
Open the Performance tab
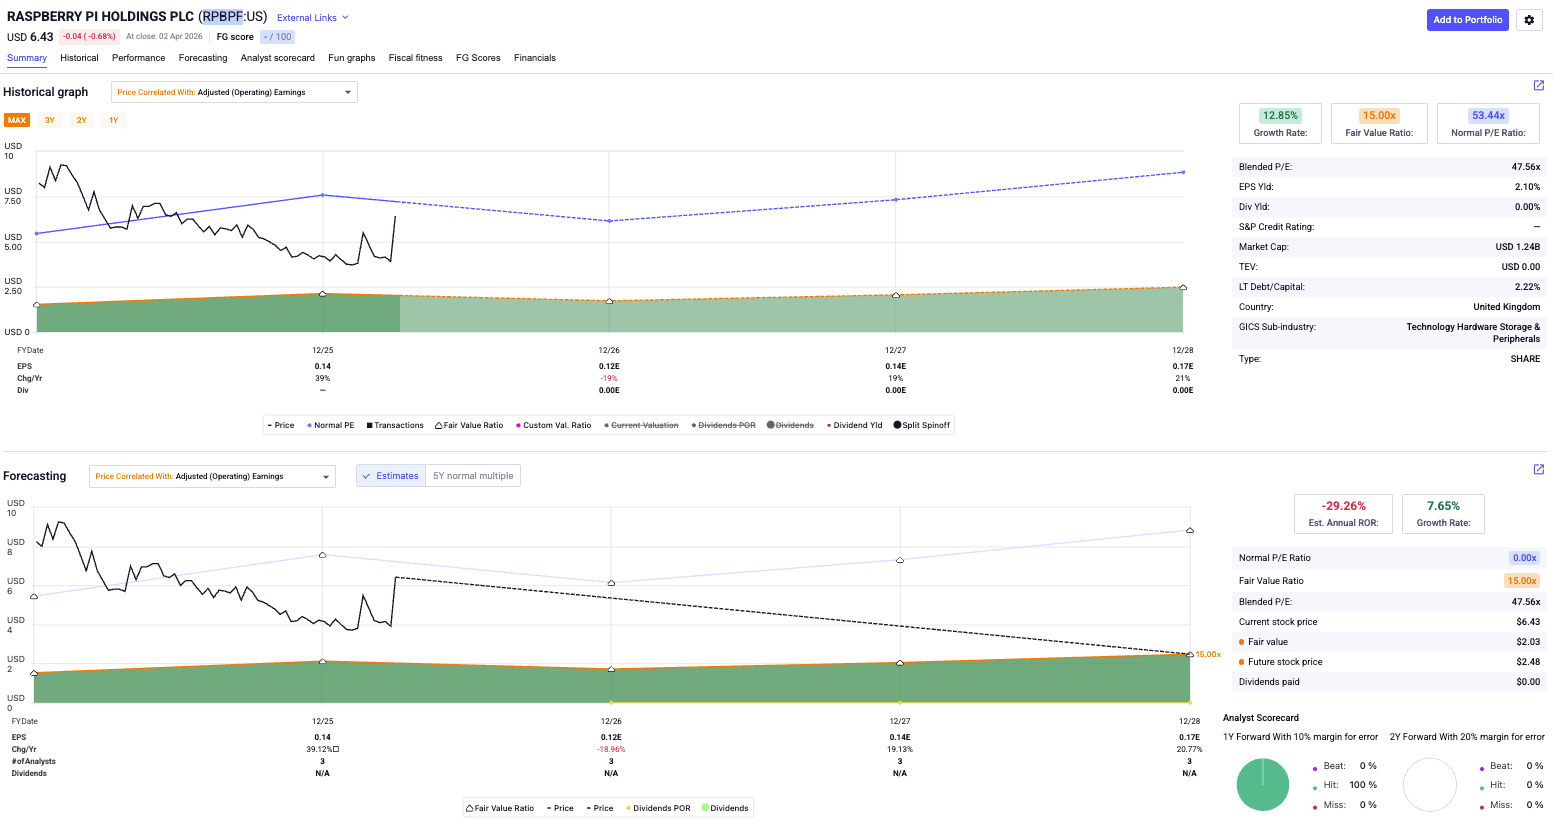[x=139, y=58]
